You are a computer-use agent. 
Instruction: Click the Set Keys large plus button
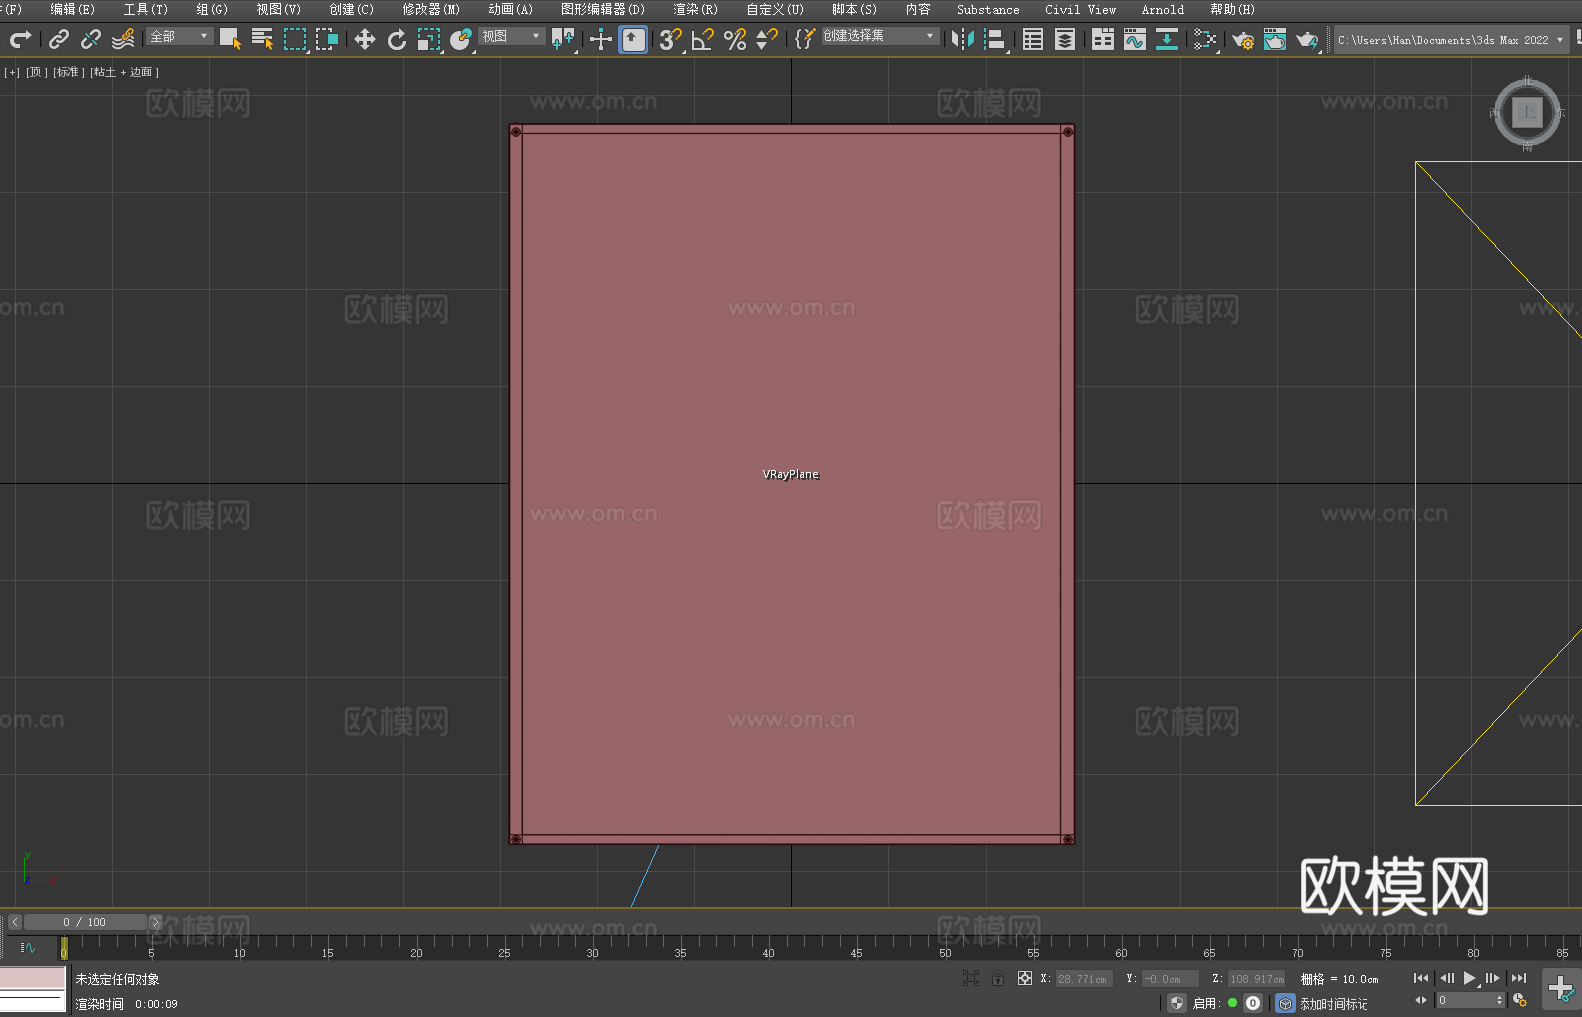pyautogui.click(x=1561, y=989)
